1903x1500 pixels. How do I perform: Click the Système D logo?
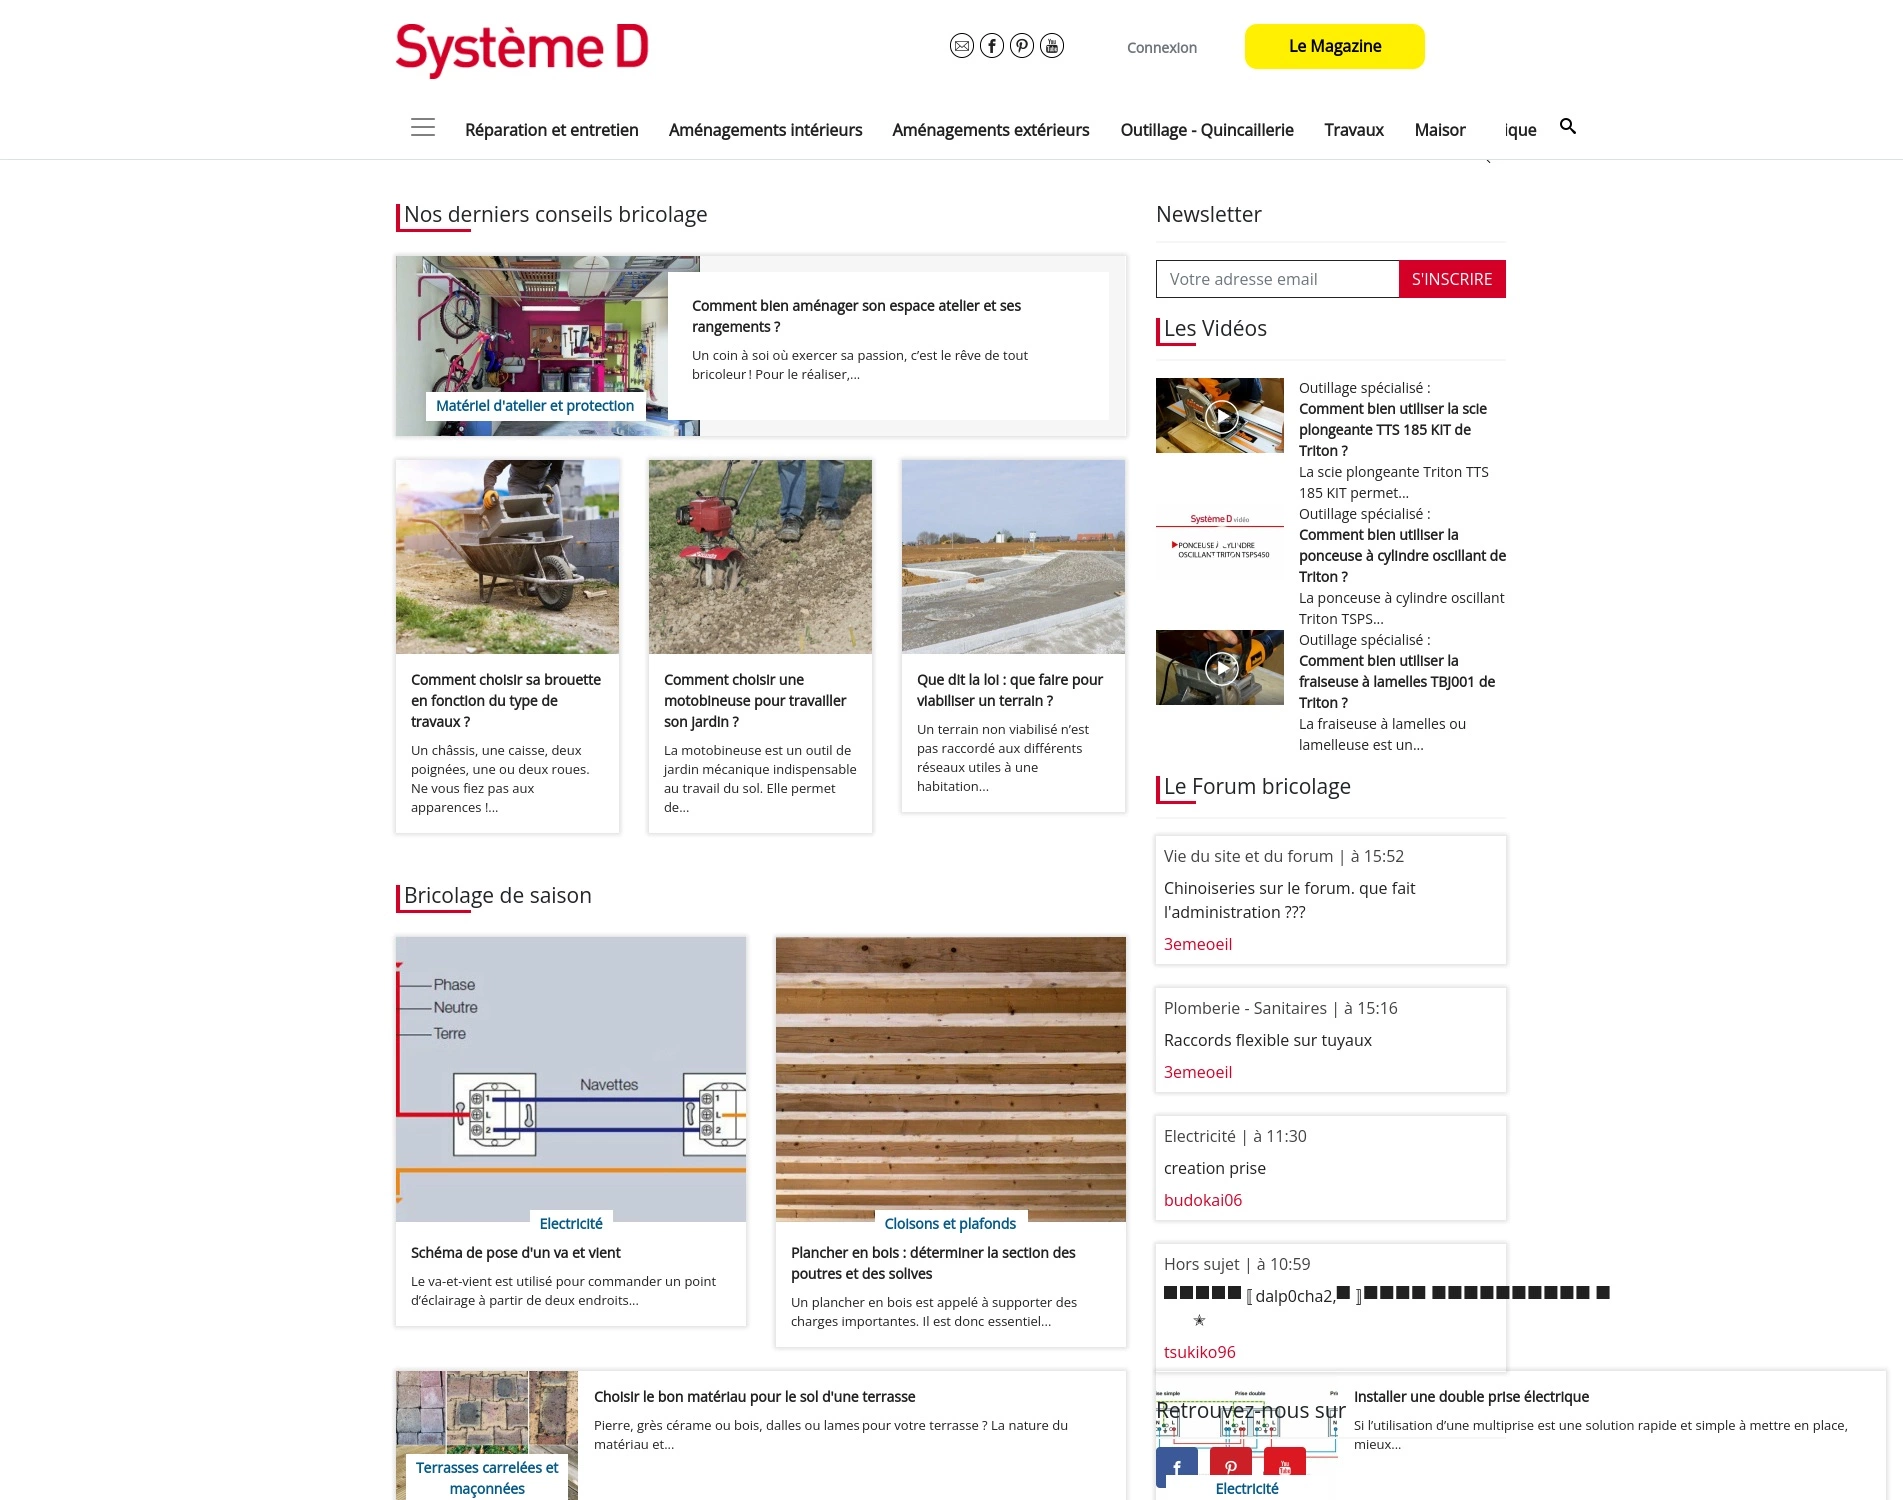pyautogui.click(x=522, y=49)
